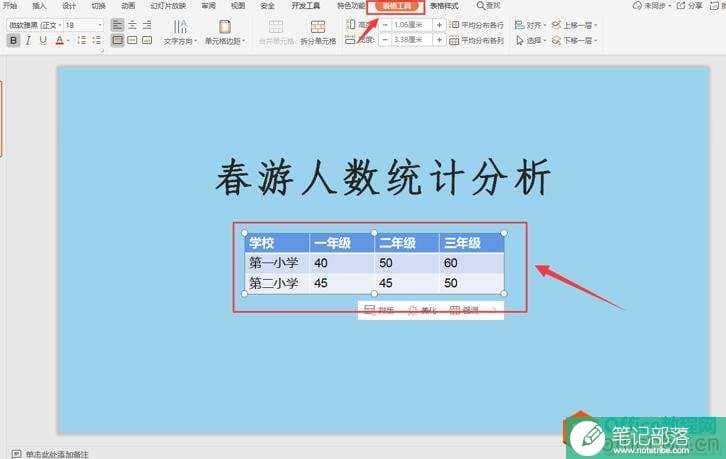Click the 文字方向 text direction icon
The image size is (726, 459).
[x=180, y=26]
